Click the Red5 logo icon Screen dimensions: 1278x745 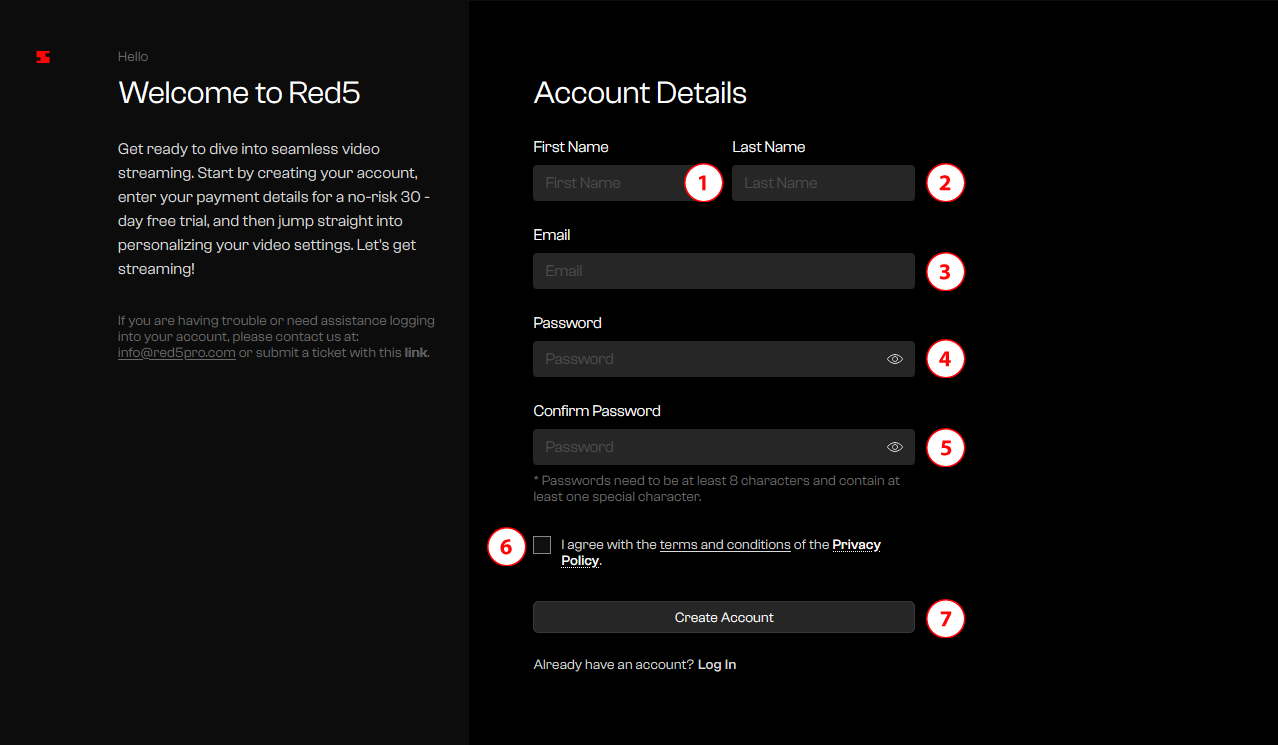(x=43, y=57)
